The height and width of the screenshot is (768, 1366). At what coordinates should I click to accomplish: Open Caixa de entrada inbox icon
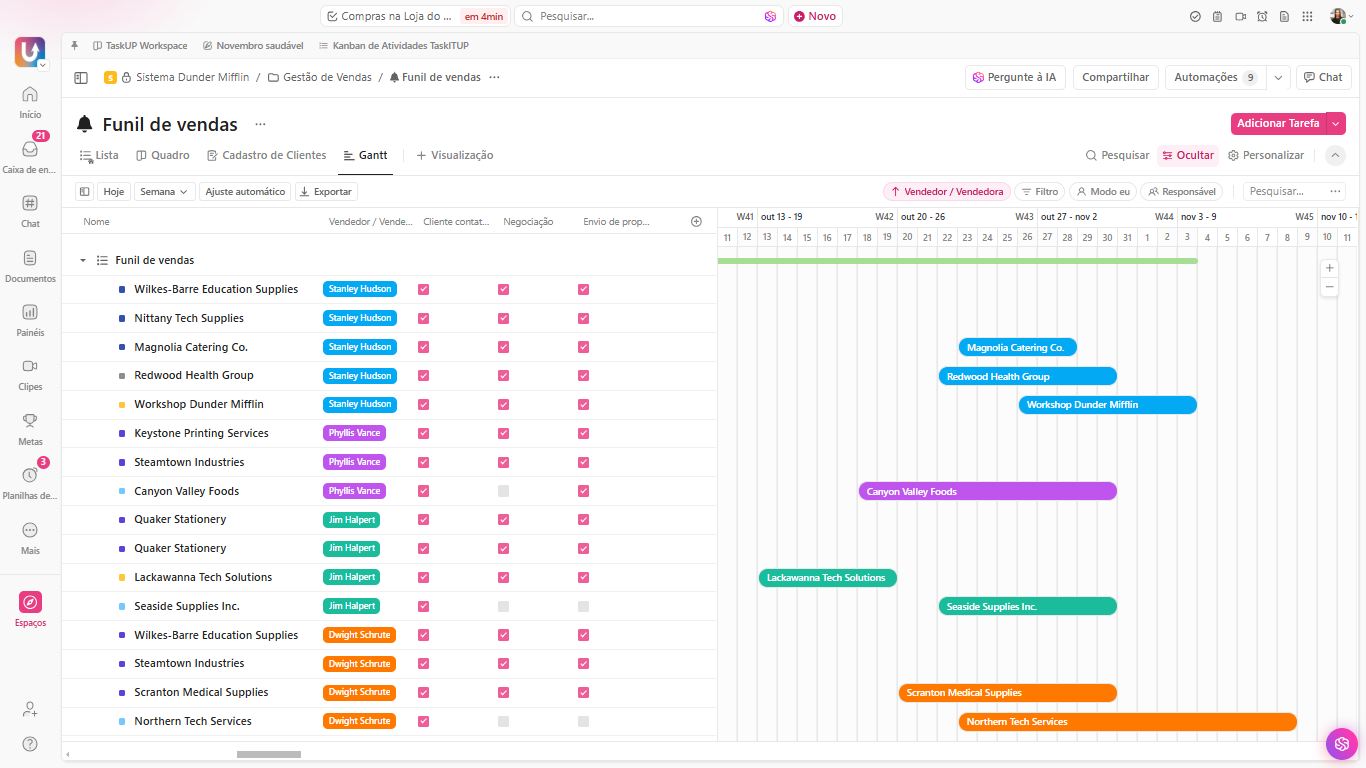click(x=30, y=149)
